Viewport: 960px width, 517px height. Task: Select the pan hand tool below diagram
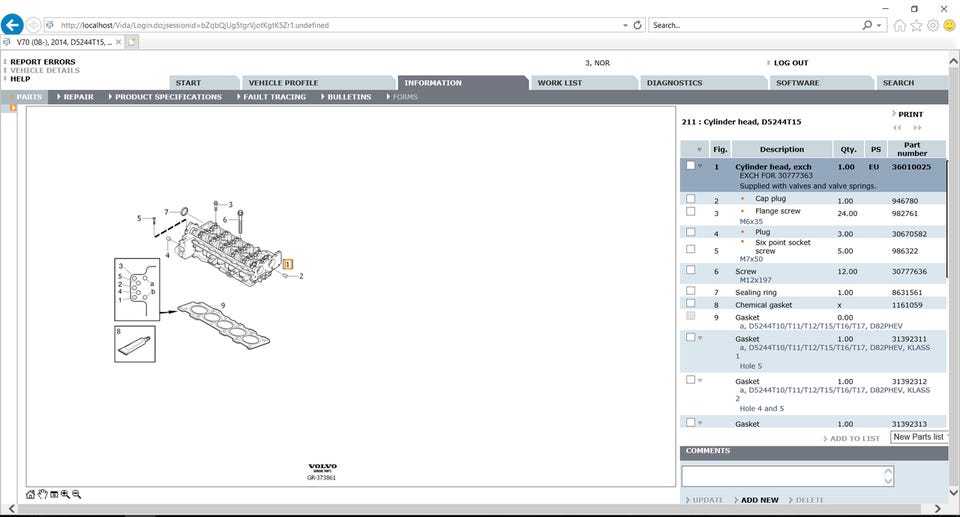42,494
